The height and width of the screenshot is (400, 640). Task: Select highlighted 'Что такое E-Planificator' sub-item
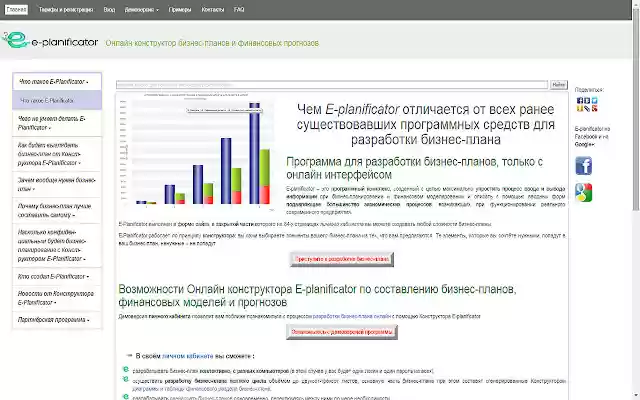(x=57, y=100)
